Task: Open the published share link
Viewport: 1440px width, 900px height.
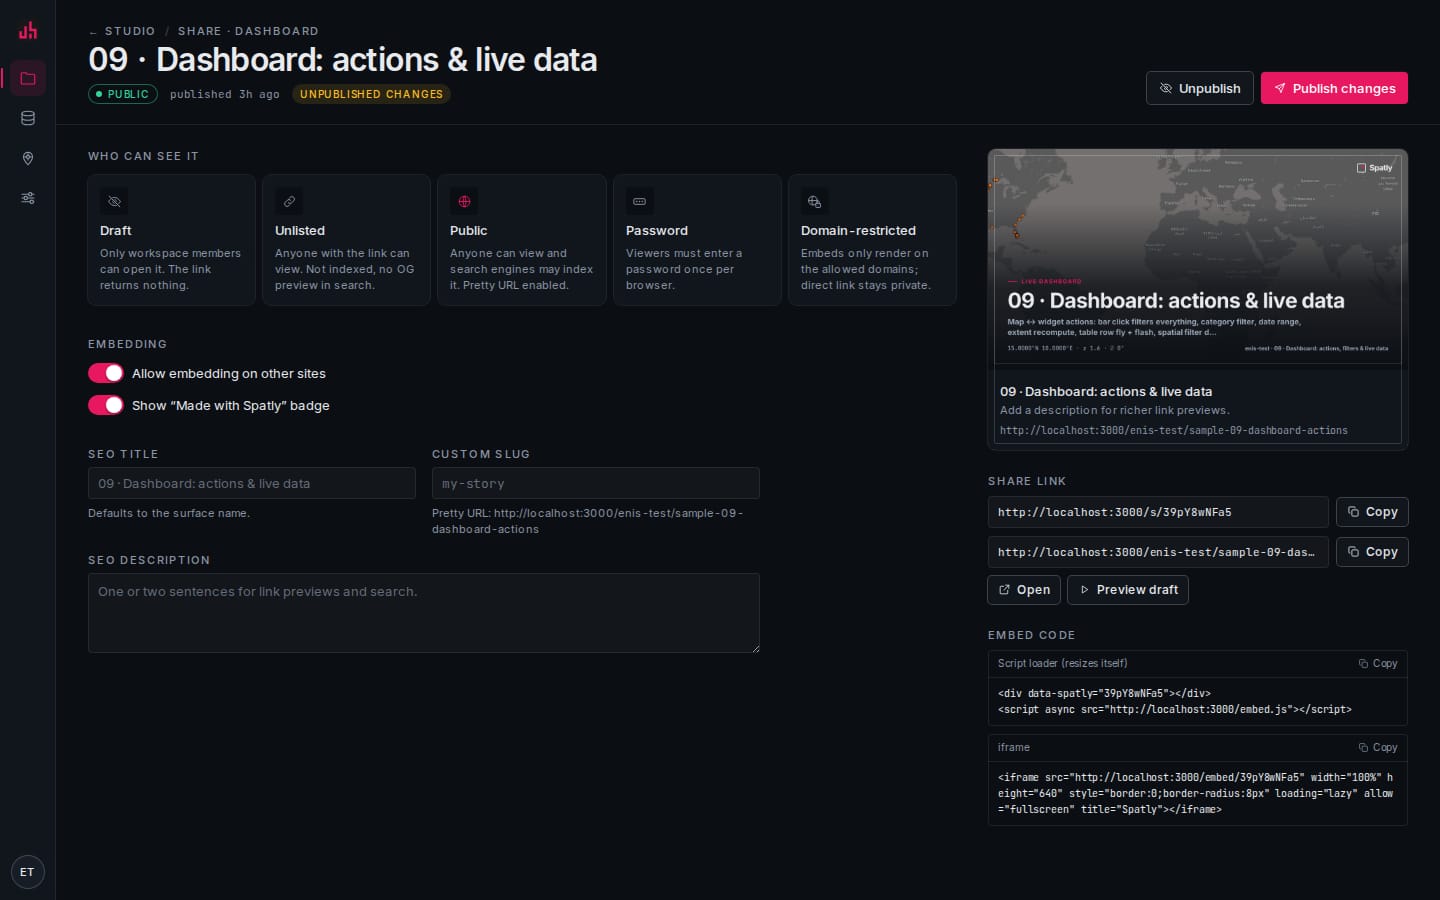Action: point(1024,590)
